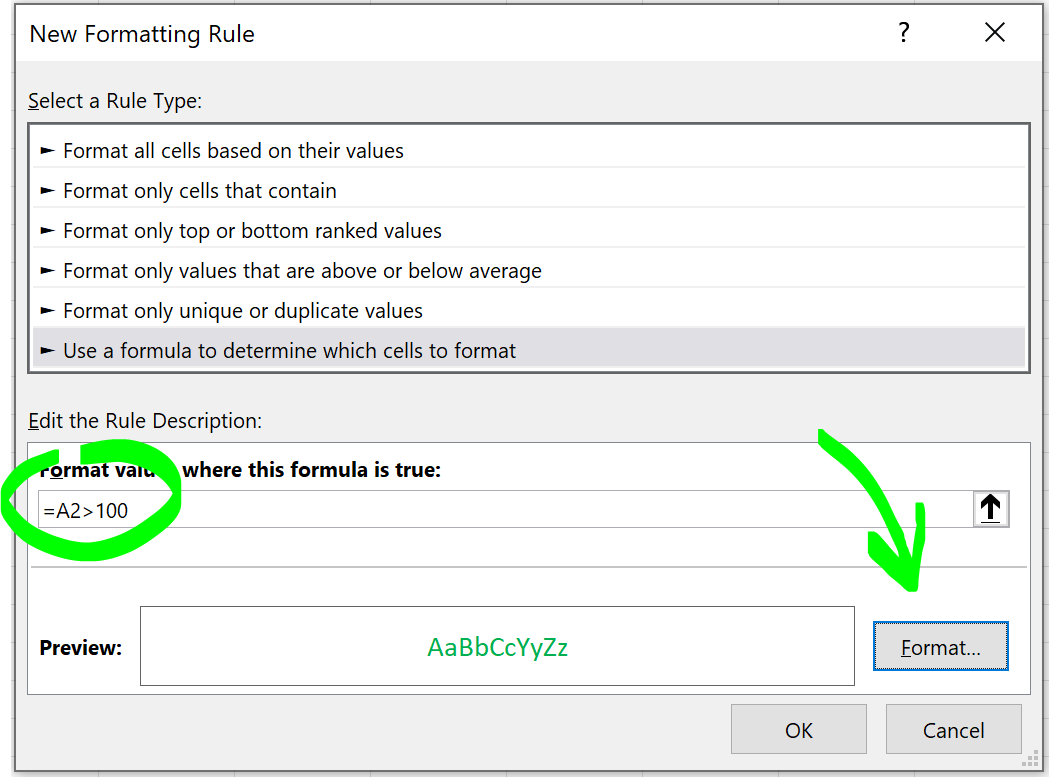This screenshot has height=777, width=1049.
Task: Click the arrow bullet next to 'Format all cells' rule
Action: 47,150
